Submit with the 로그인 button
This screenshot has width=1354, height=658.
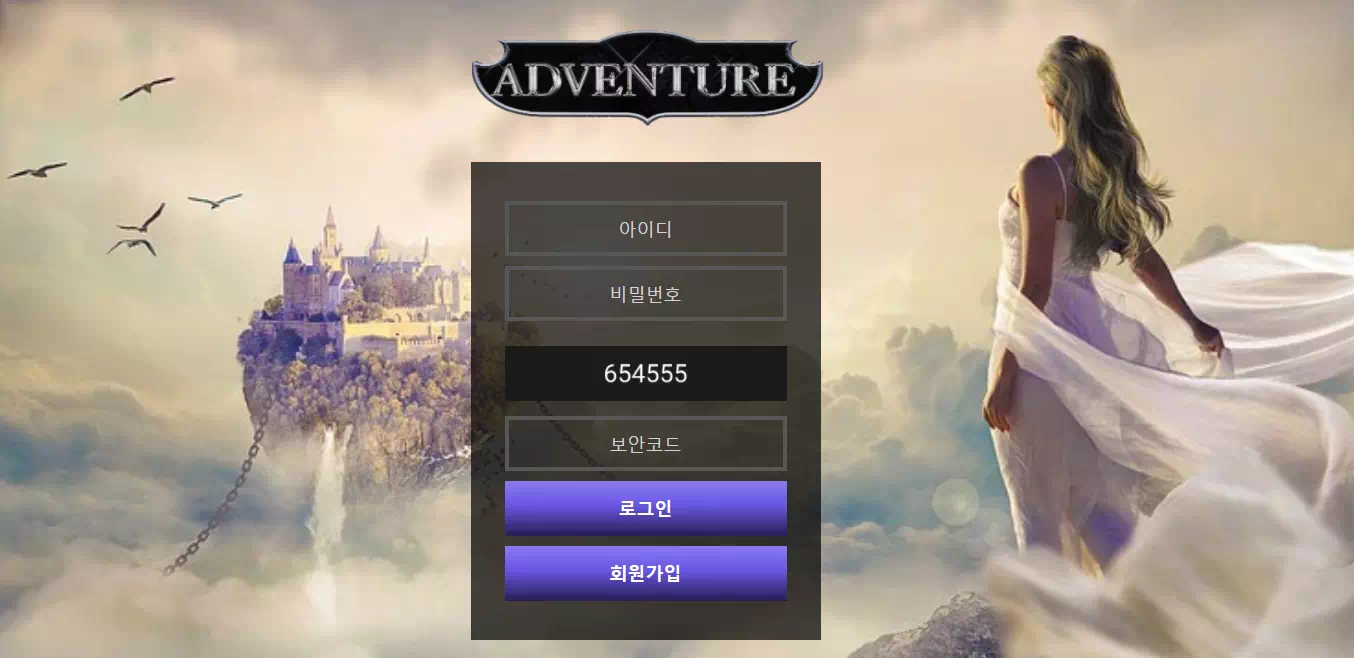click(646, 508)
